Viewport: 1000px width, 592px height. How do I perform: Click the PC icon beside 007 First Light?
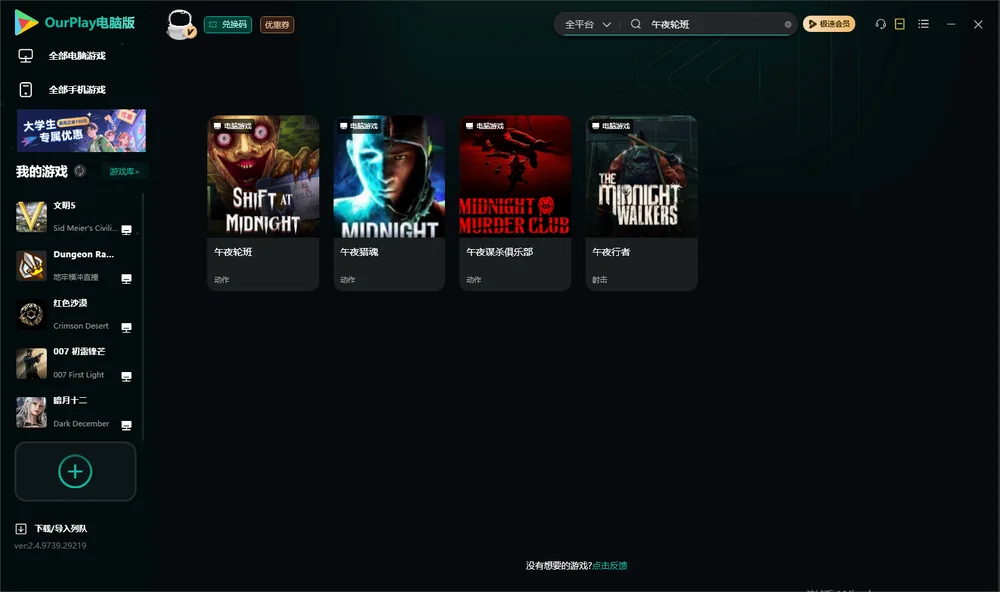126,376
